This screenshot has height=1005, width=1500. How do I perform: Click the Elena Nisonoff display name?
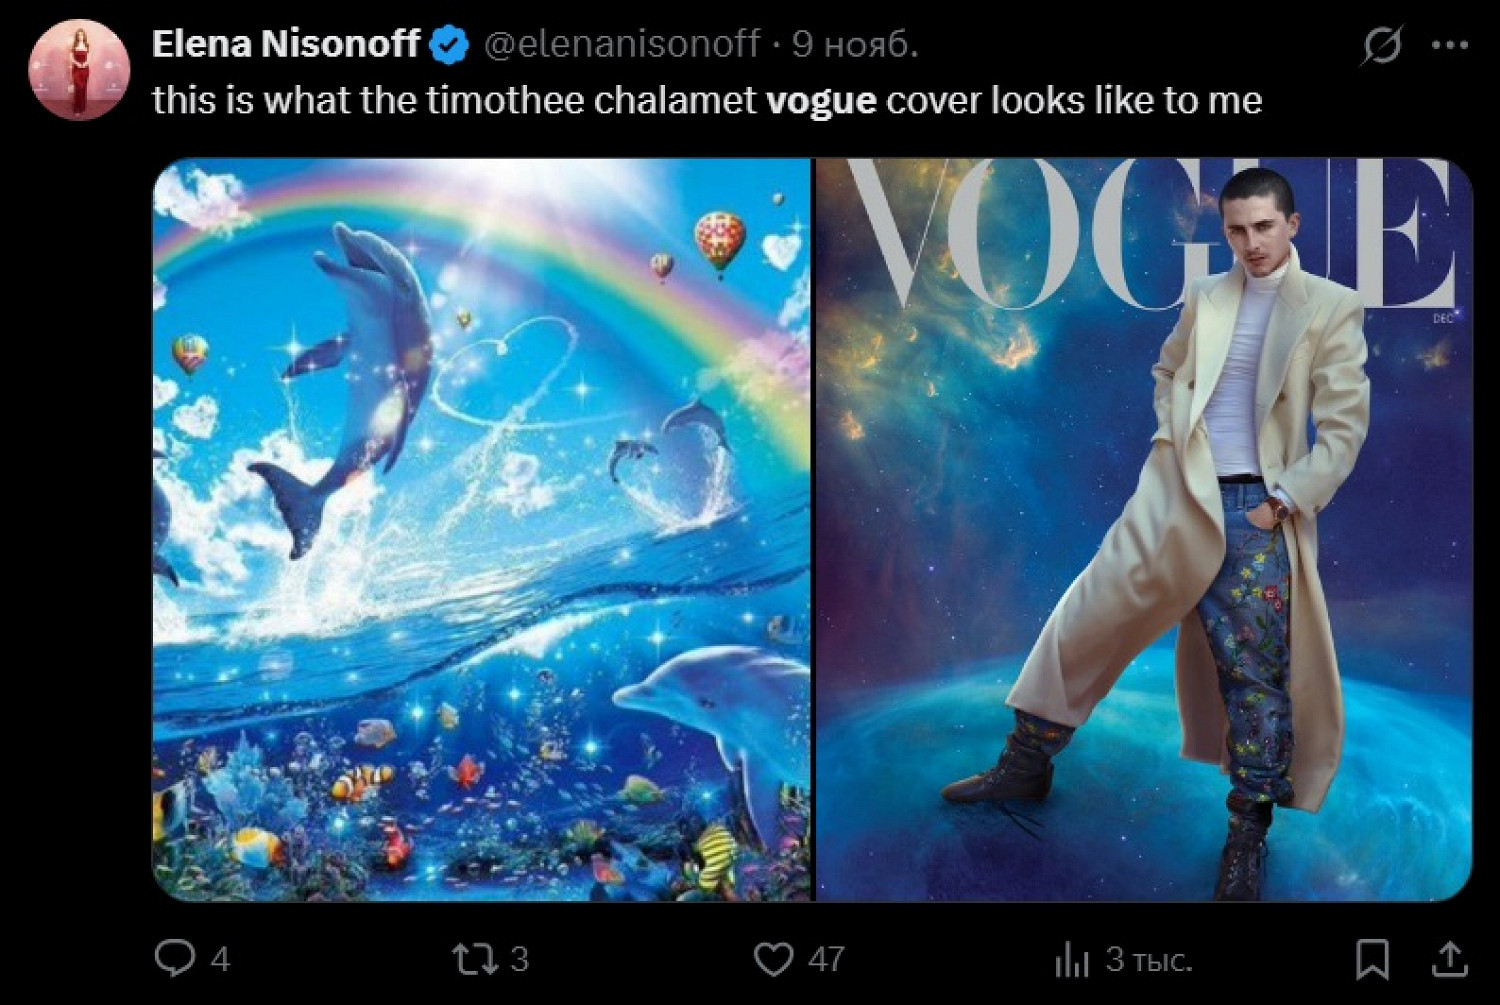[286, 44]
